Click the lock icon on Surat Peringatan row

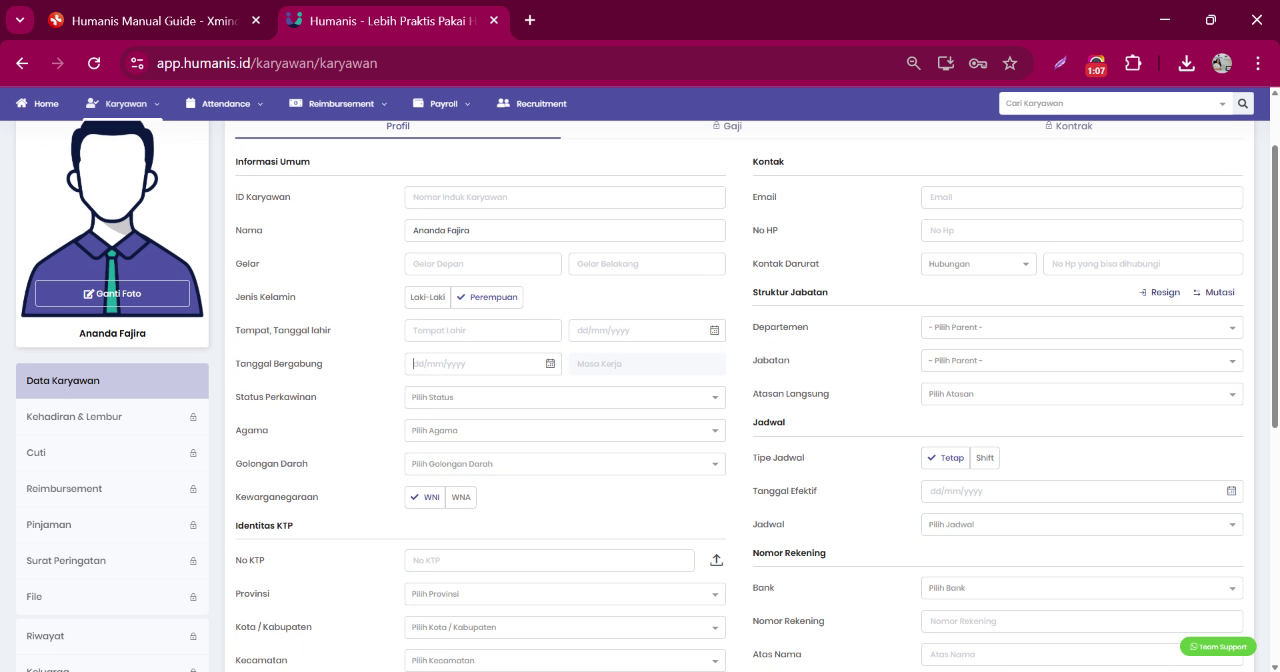(193, 561)
